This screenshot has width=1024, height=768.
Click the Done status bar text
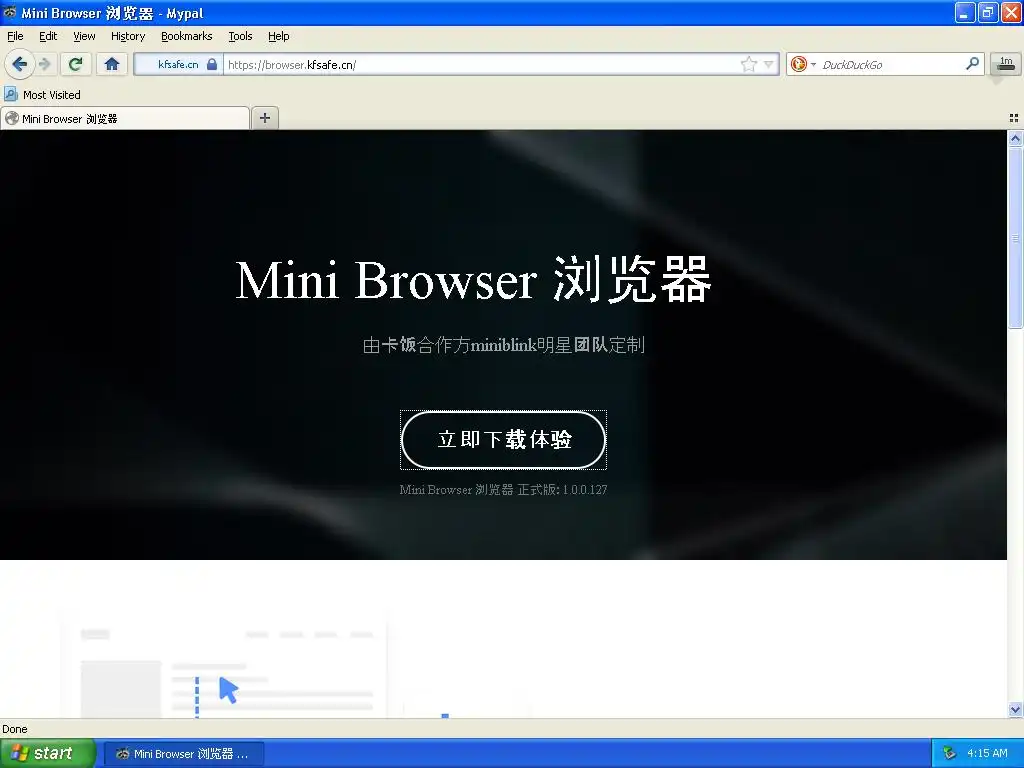point(14,729)
